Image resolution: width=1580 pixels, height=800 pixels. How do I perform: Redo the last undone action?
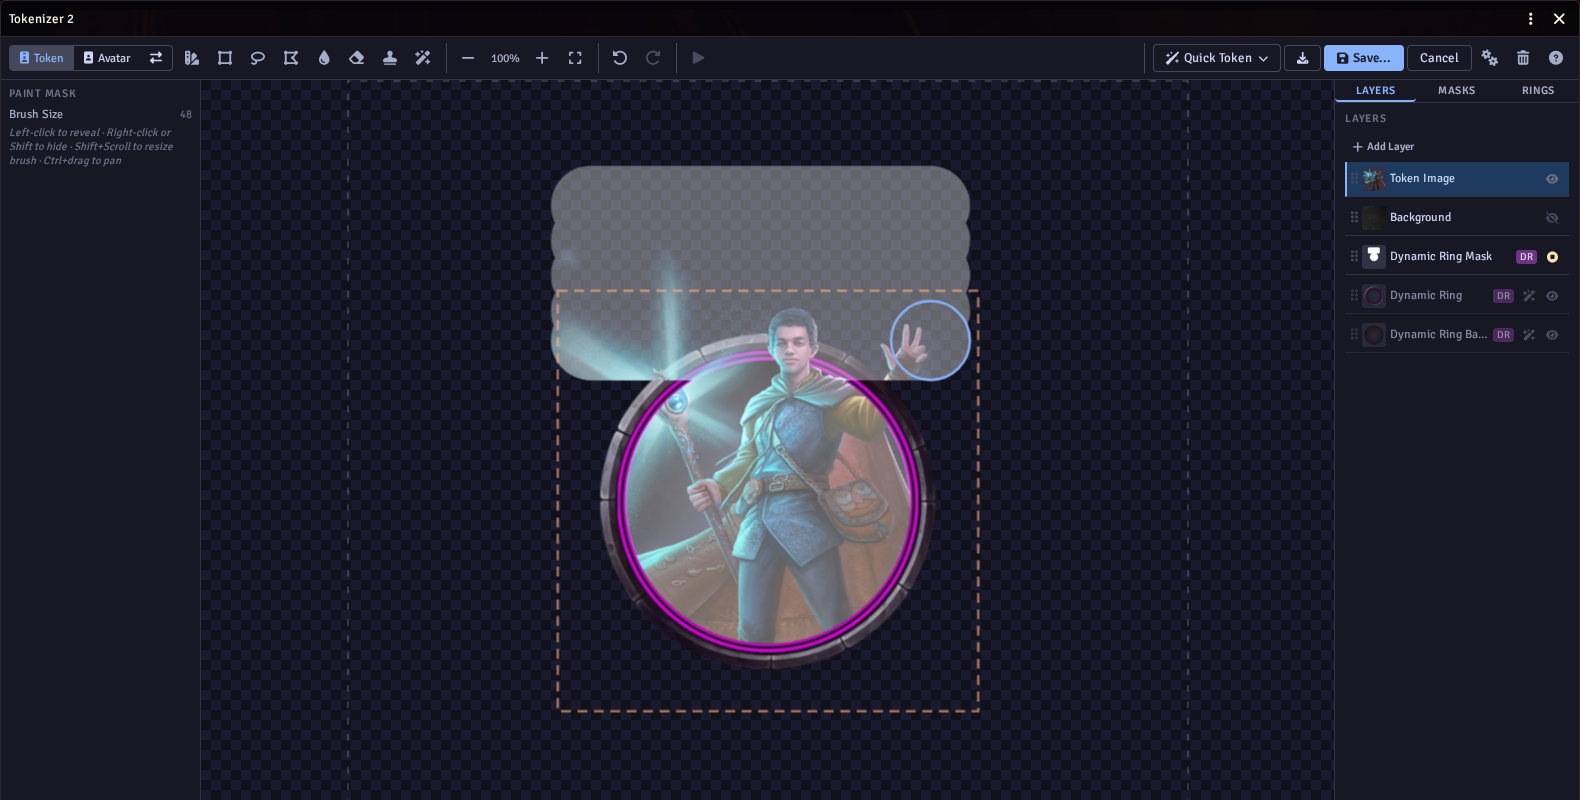click(x=653, y=58)
